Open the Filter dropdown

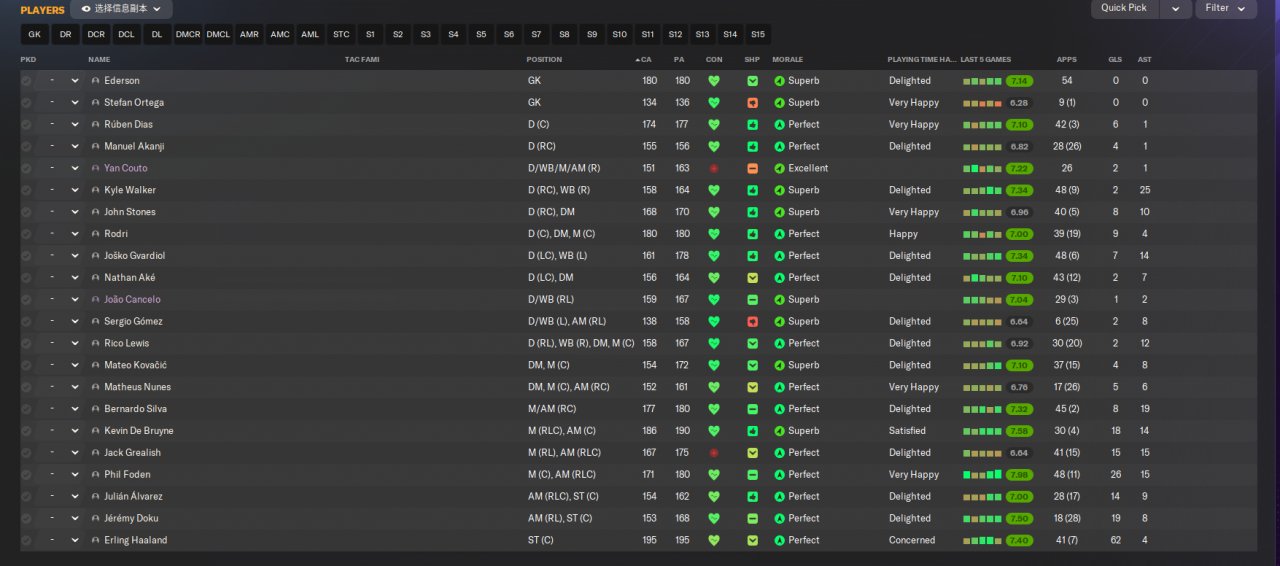click(x=1226, y=8)
